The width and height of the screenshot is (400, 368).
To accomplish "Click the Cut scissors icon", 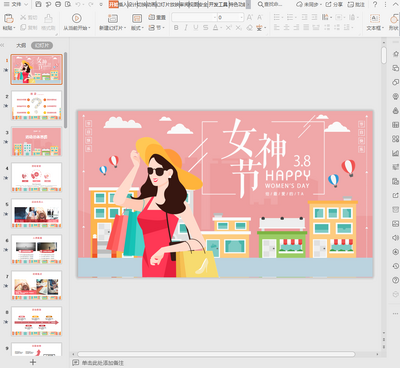I will 23,17.
